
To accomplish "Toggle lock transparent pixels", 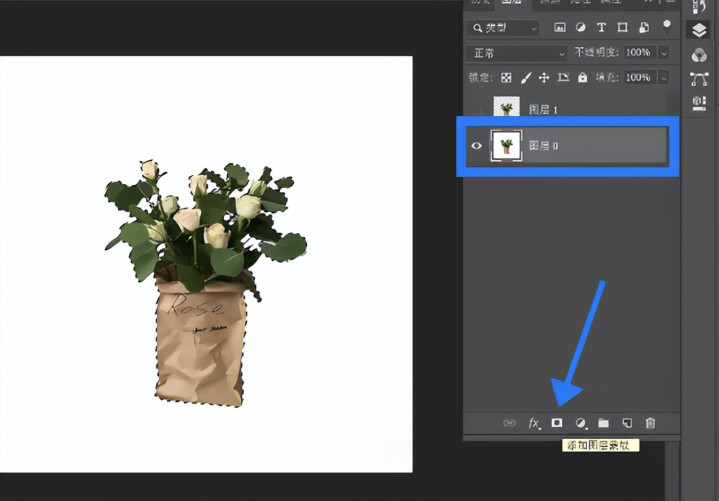I will pyautogui.click(x=506, y=77).
